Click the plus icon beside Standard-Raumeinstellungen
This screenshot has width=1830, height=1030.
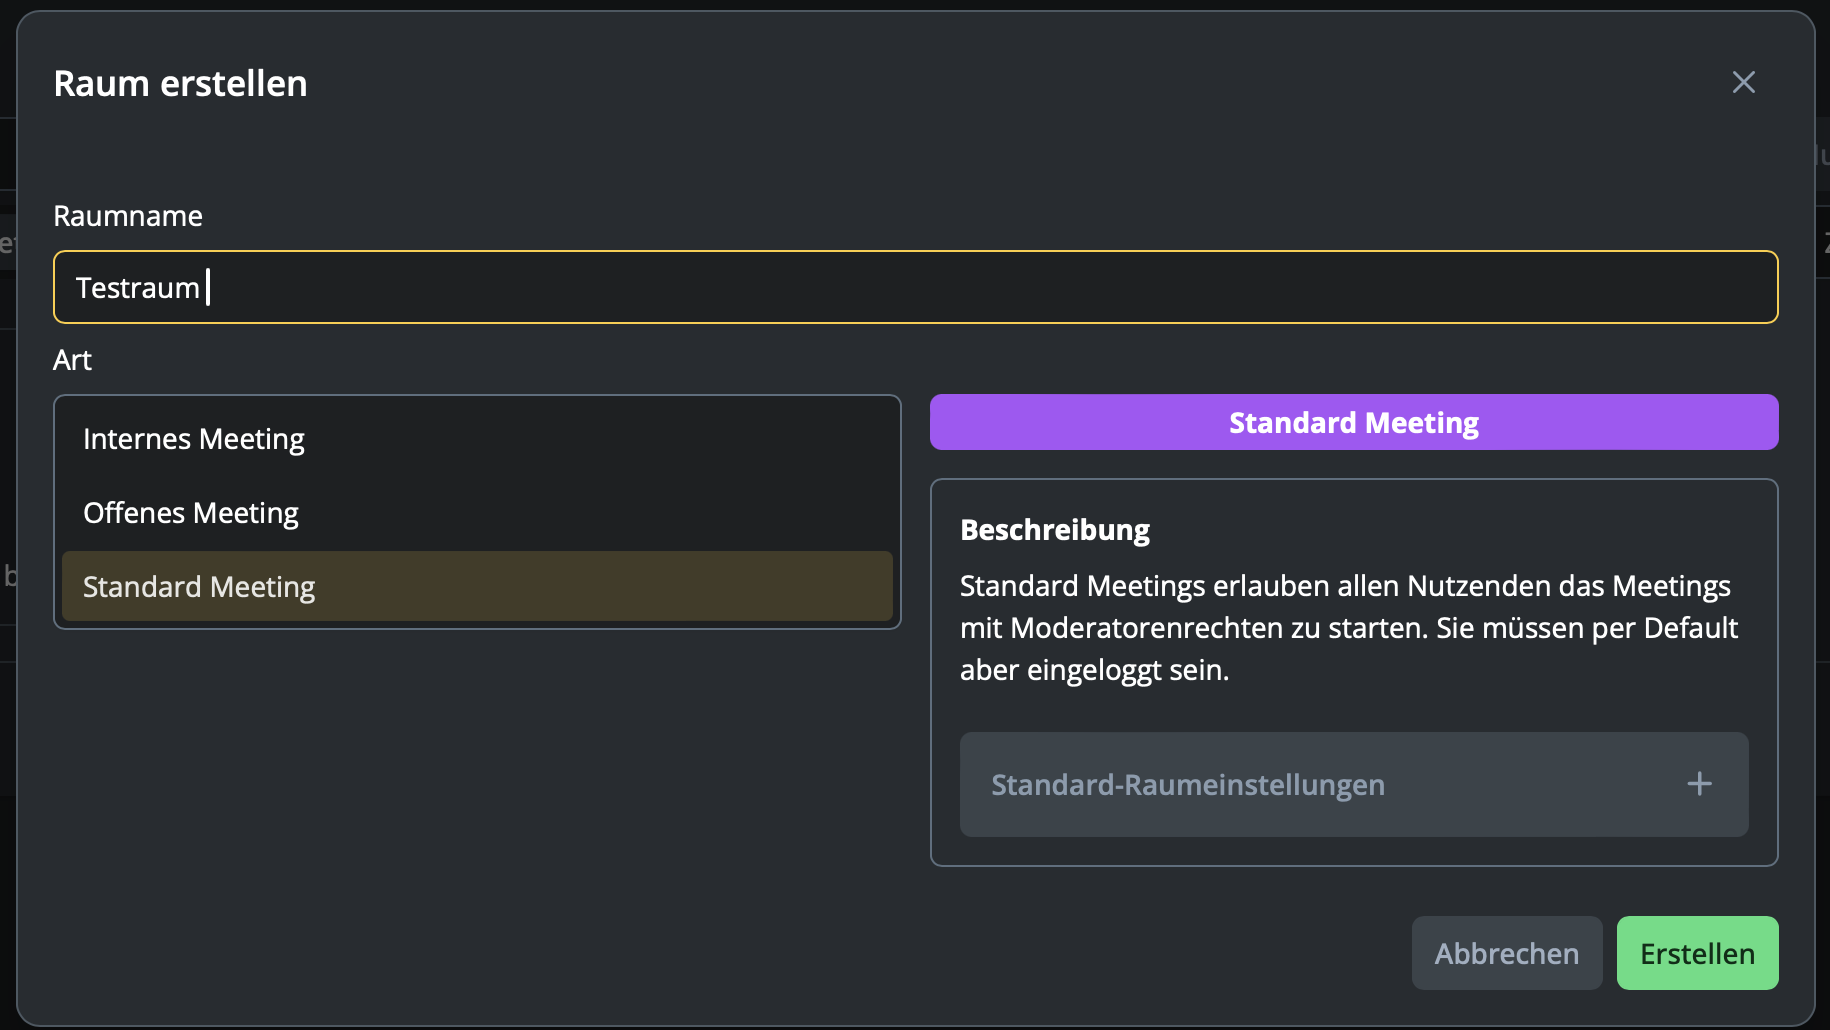click(1699, 784)
